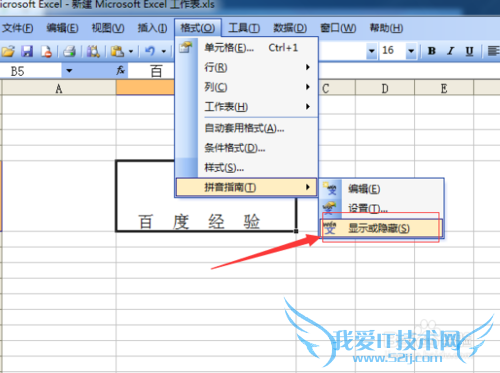This screenshot has width=500, height=373.
Task: Choose 设置(T)... in phonetic guide submenu
Action: 382,209
